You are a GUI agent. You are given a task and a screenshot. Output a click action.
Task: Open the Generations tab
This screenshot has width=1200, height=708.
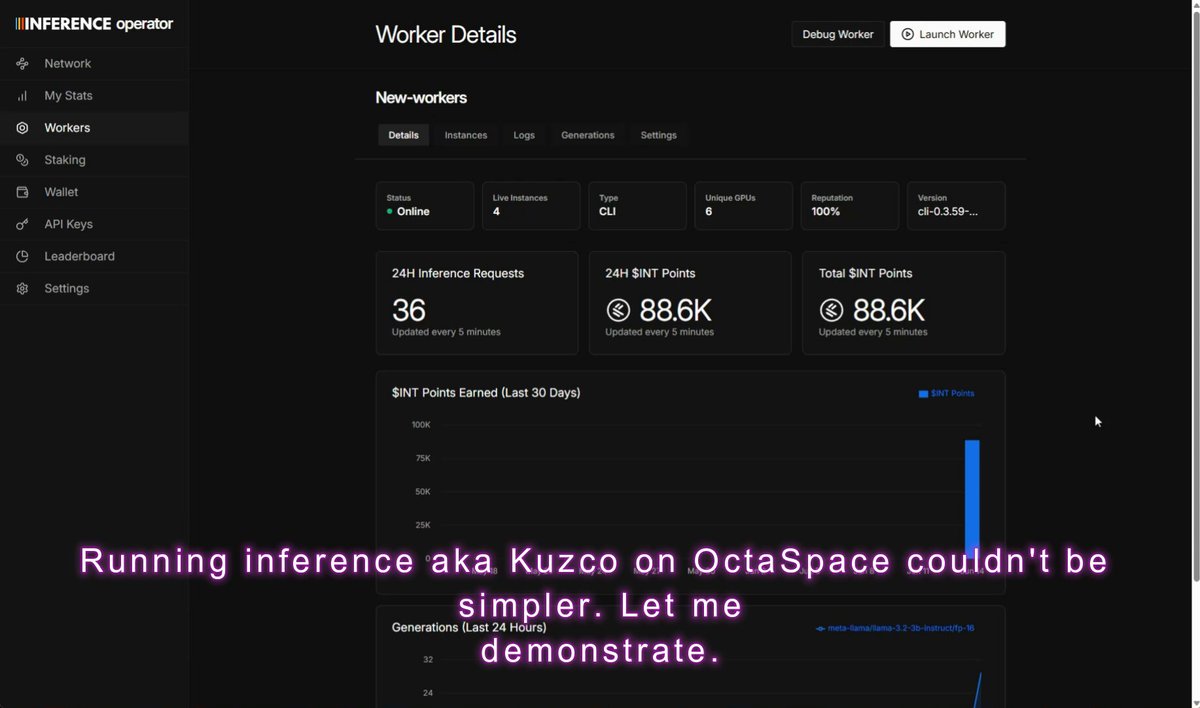[x=588, y=135]
